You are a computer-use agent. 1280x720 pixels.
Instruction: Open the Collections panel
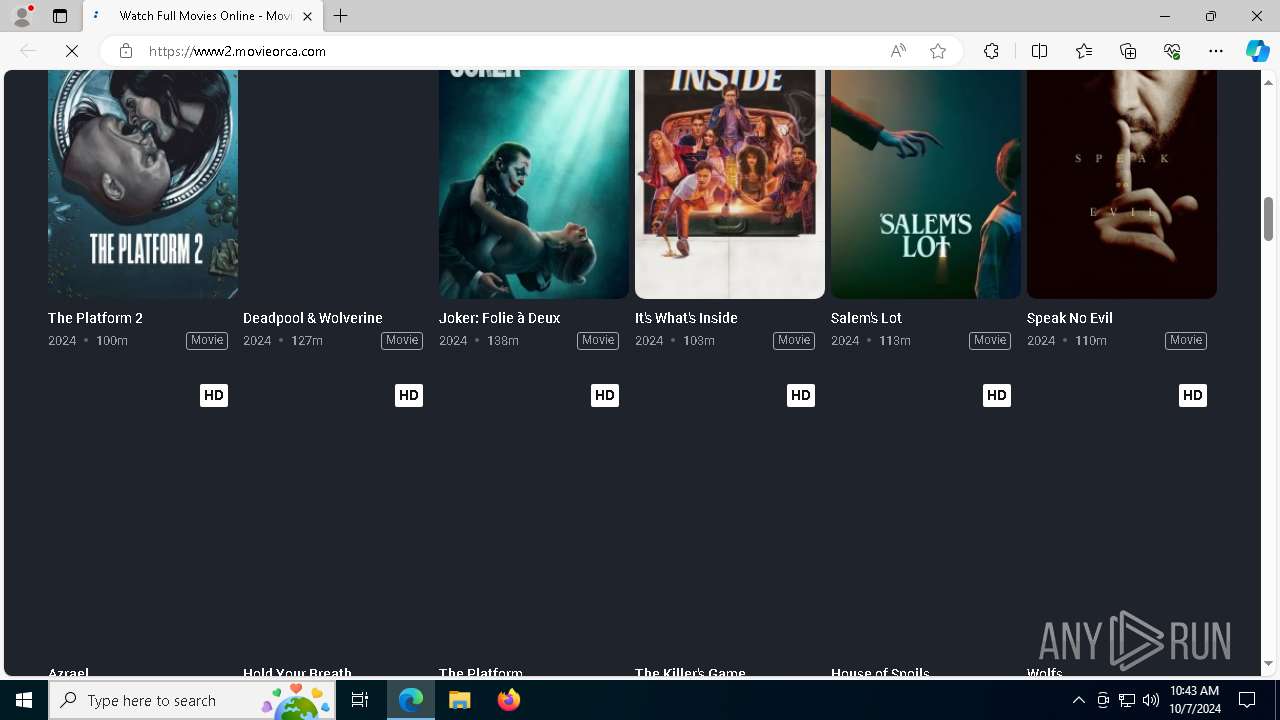(1128, 51)
